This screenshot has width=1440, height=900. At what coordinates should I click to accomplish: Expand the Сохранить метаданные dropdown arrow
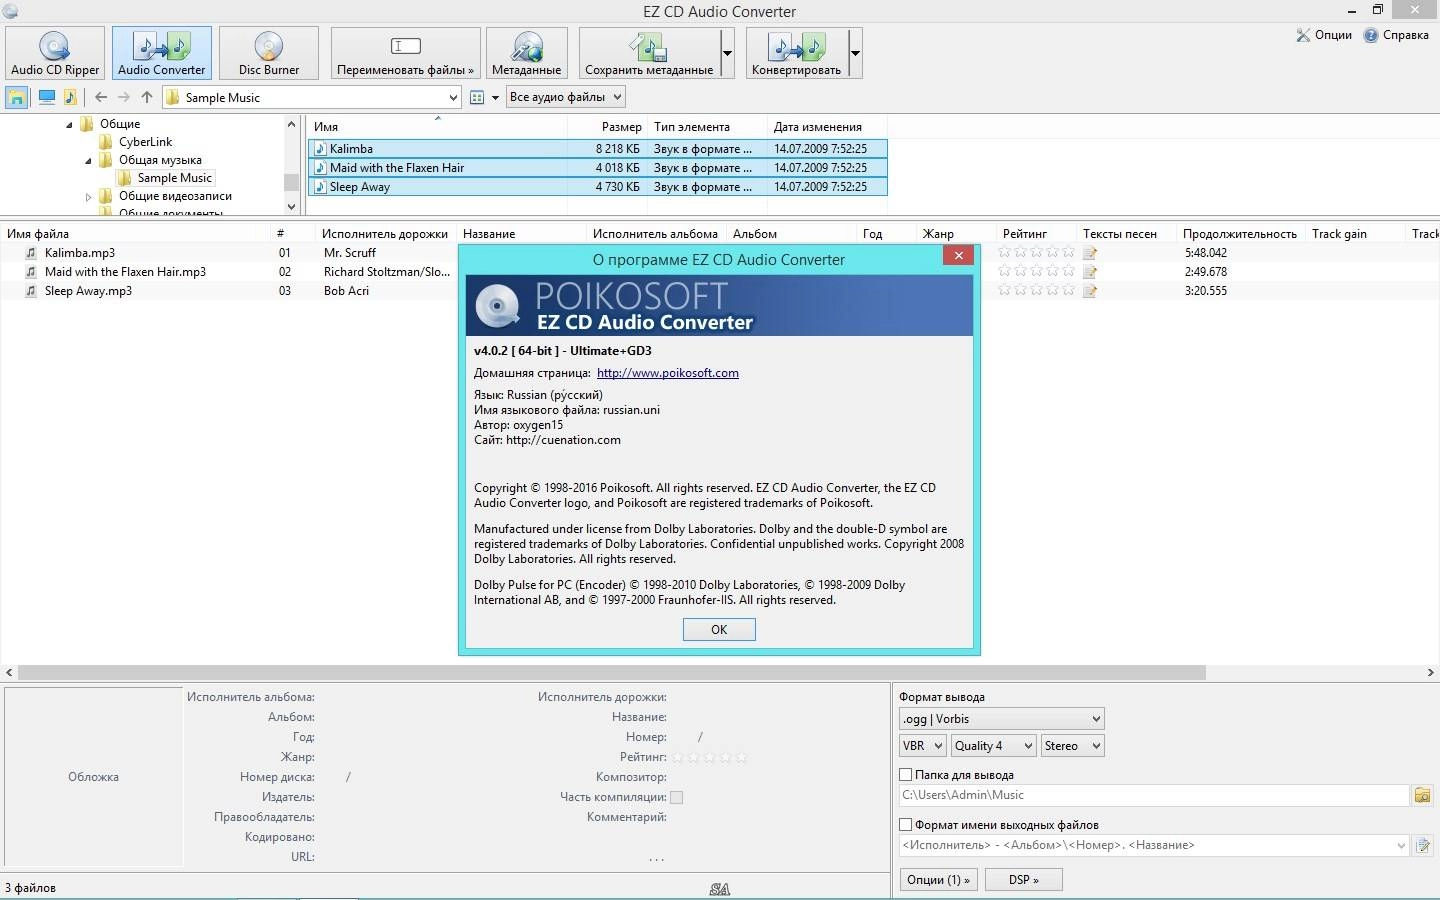click(x=727, y=53)
